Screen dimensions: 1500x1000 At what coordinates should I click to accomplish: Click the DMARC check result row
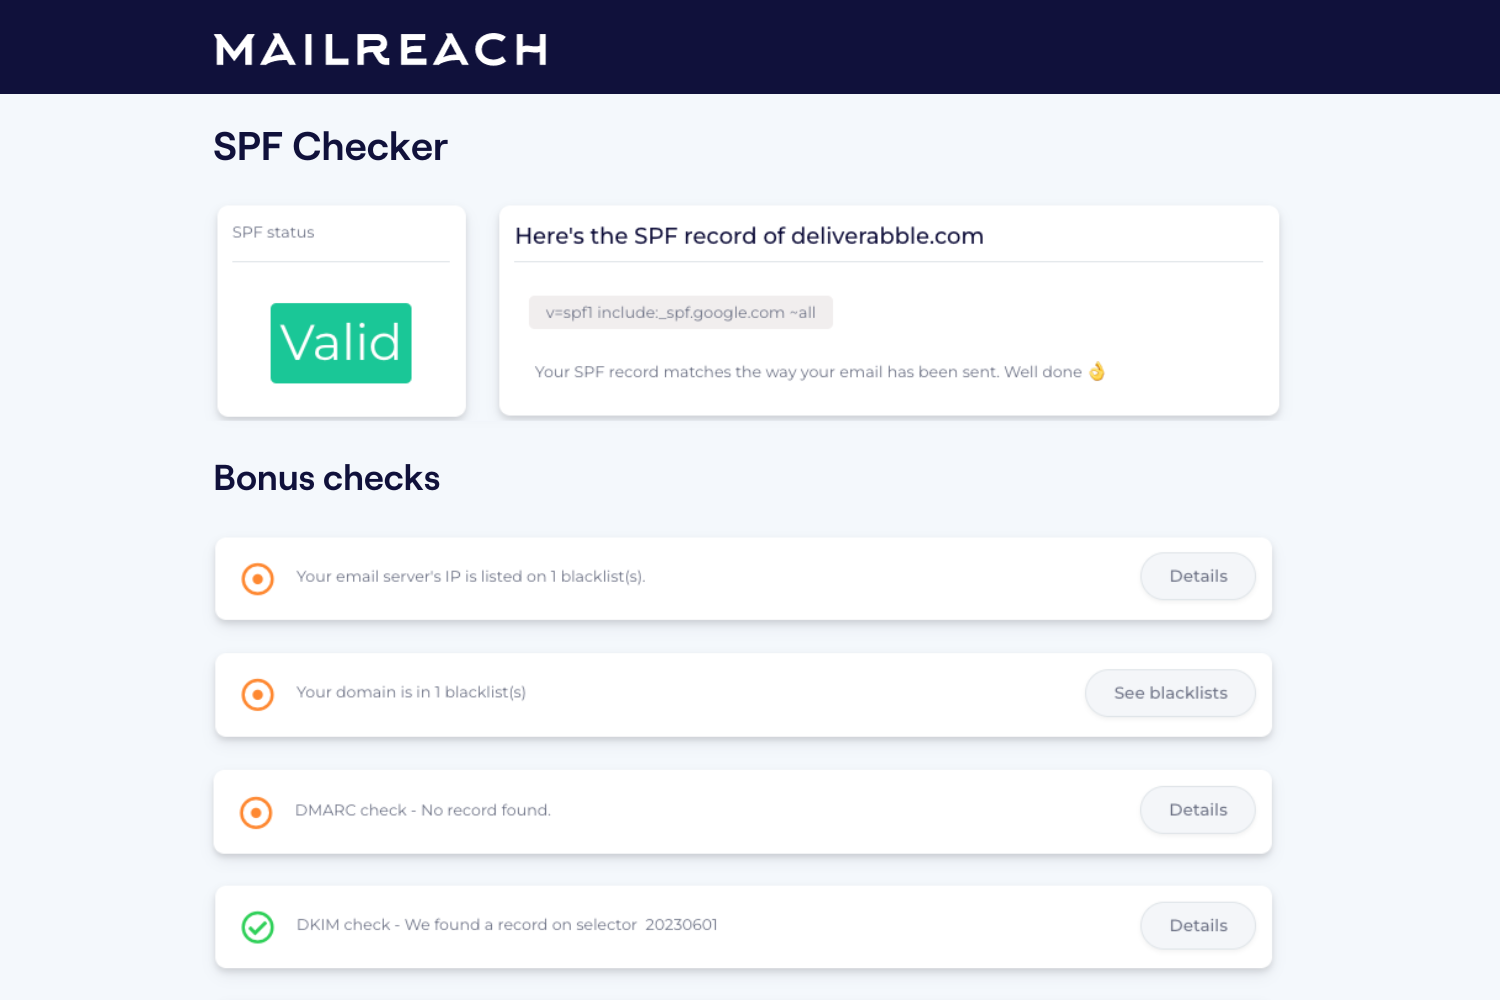coord(422,810)
